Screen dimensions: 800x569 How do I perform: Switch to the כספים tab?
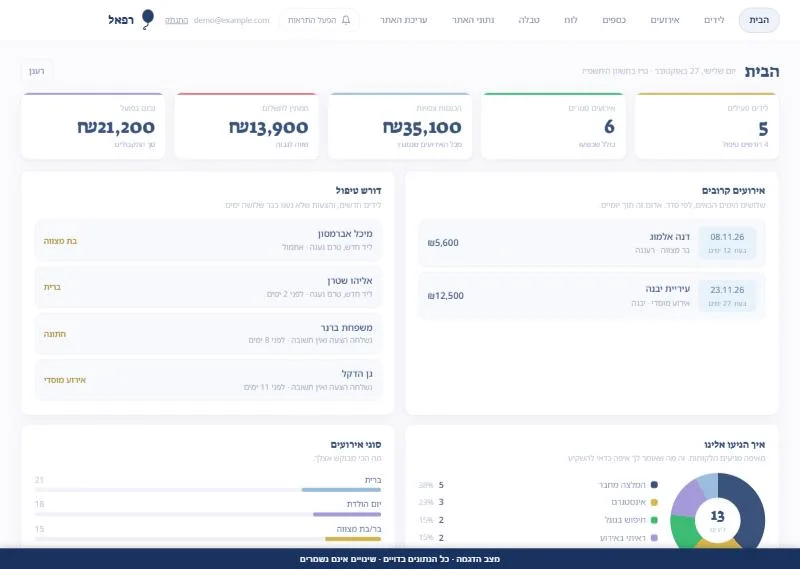tap(614, 20)
